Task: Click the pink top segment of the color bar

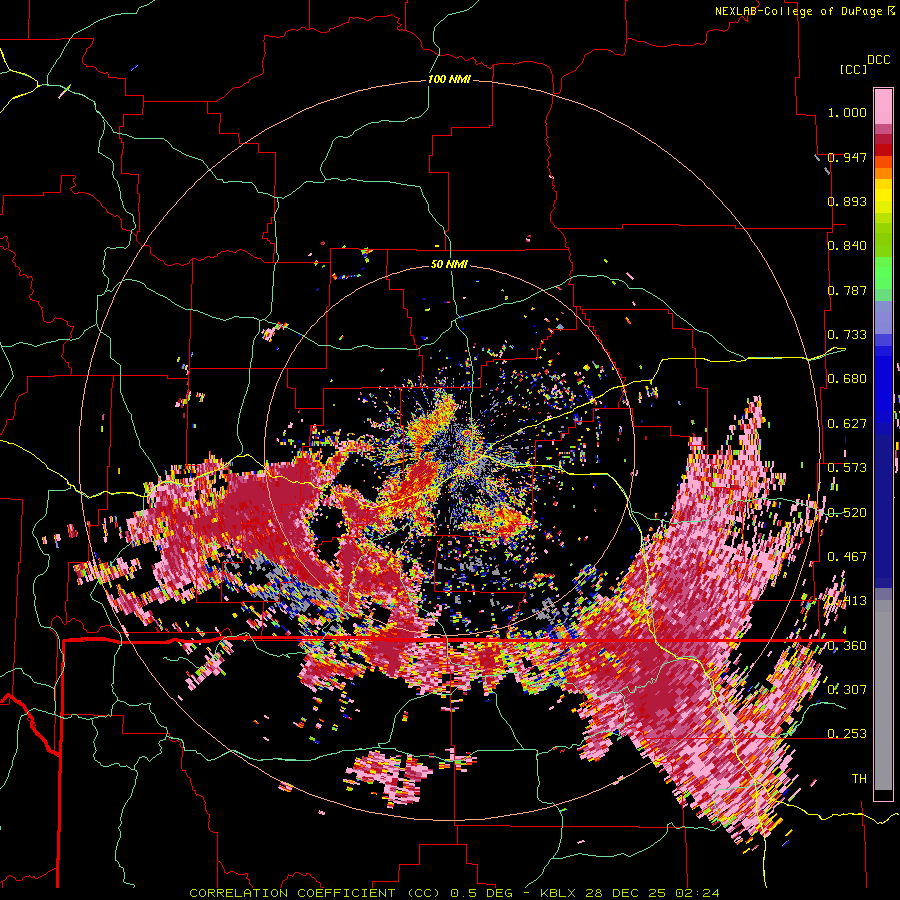Action: click(x=883, y=106)
